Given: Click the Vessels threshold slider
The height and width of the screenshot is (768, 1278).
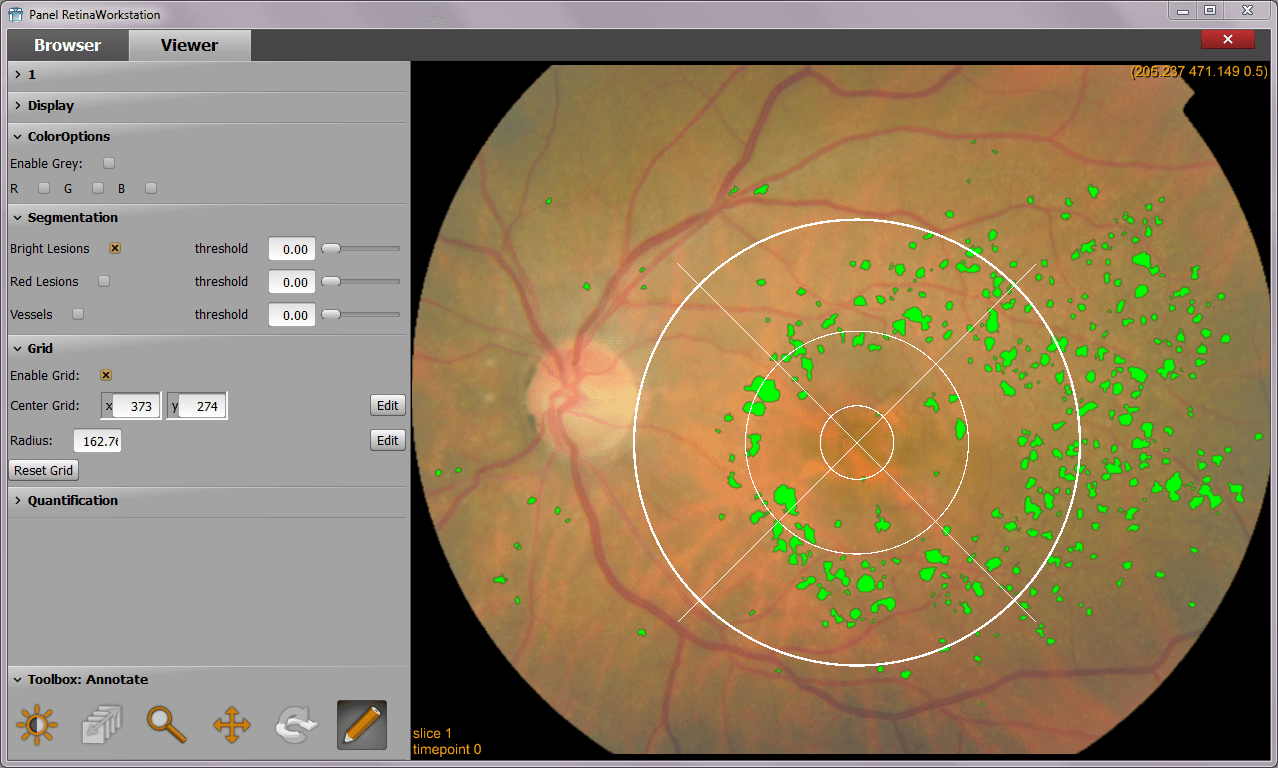Looking at the screenshot, I should (360, 314).
